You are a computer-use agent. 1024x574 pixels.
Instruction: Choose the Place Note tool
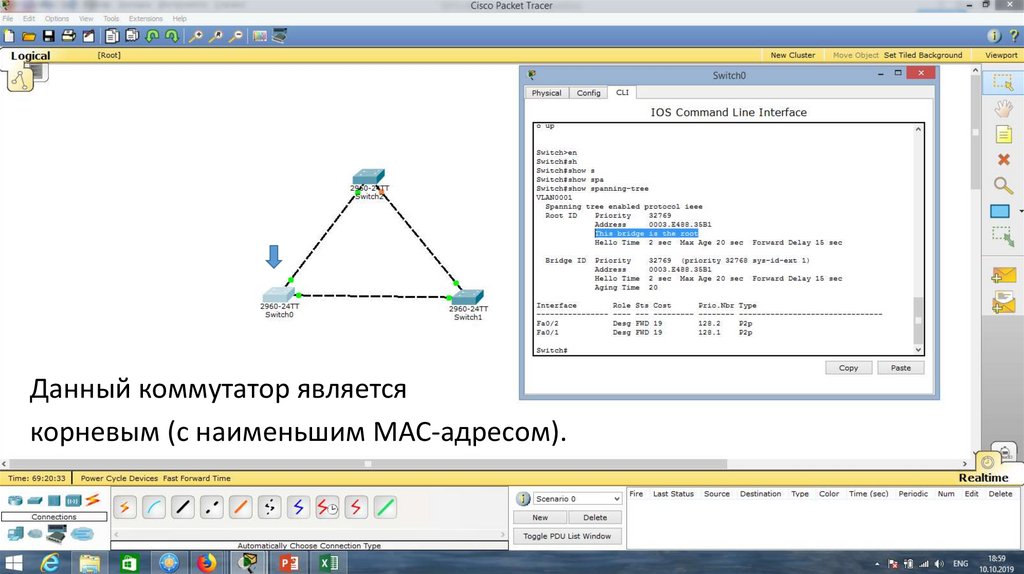point(1003,135)
